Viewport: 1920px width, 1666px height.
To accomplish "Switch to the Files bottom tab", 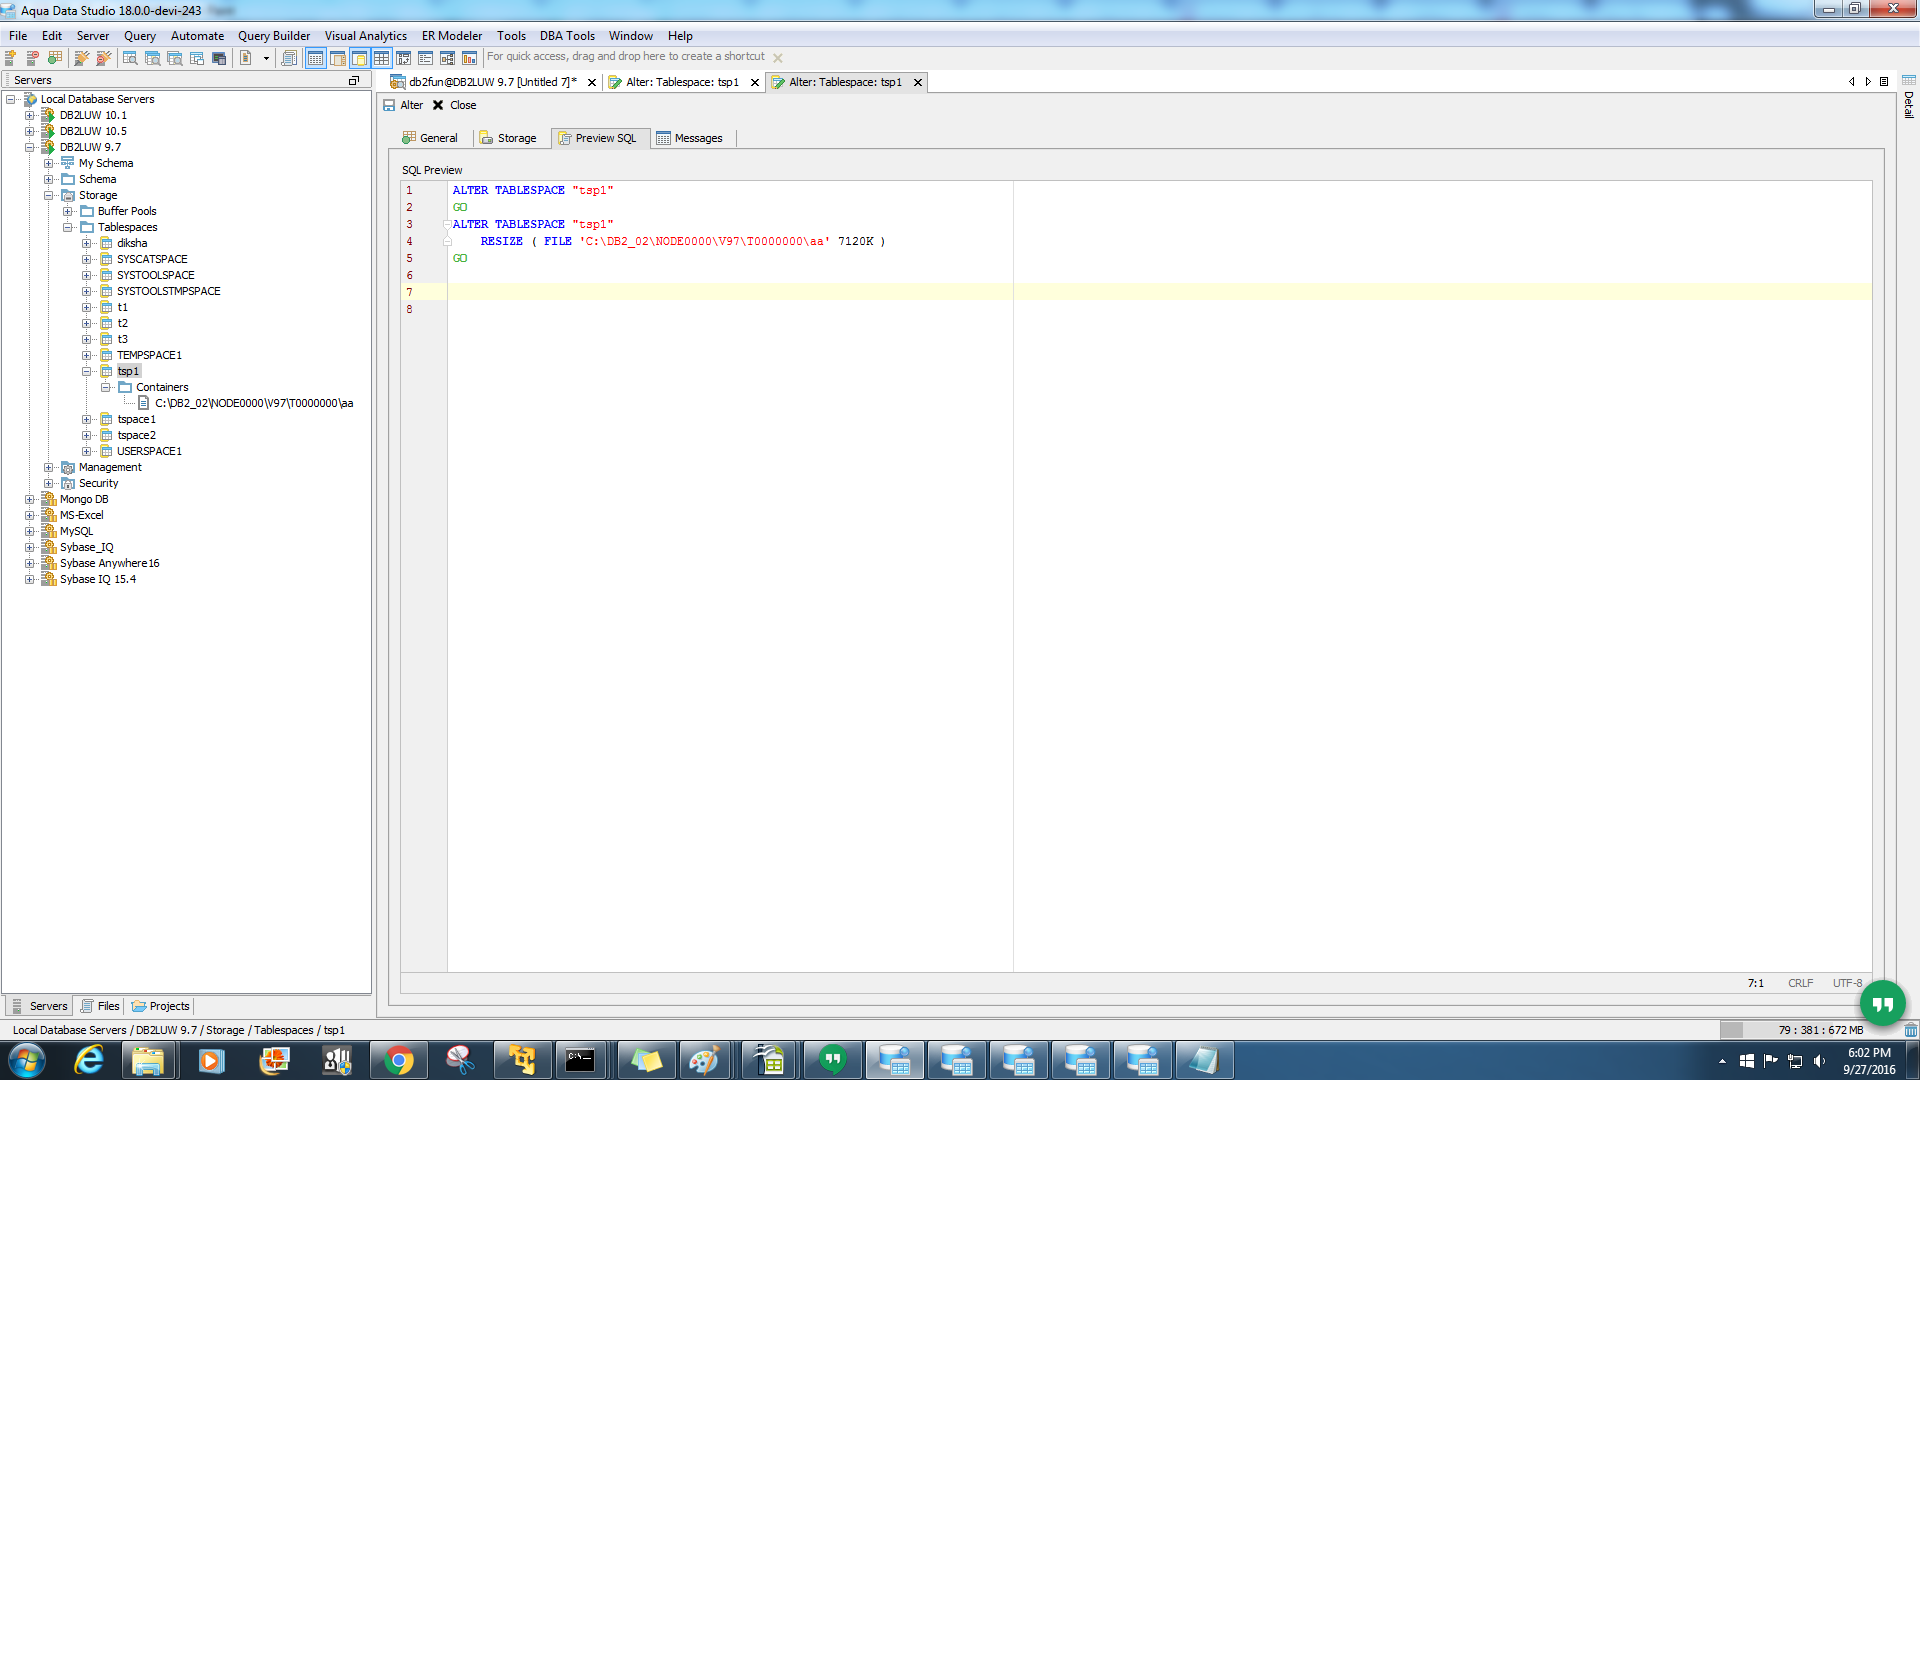I will 100,1006.
